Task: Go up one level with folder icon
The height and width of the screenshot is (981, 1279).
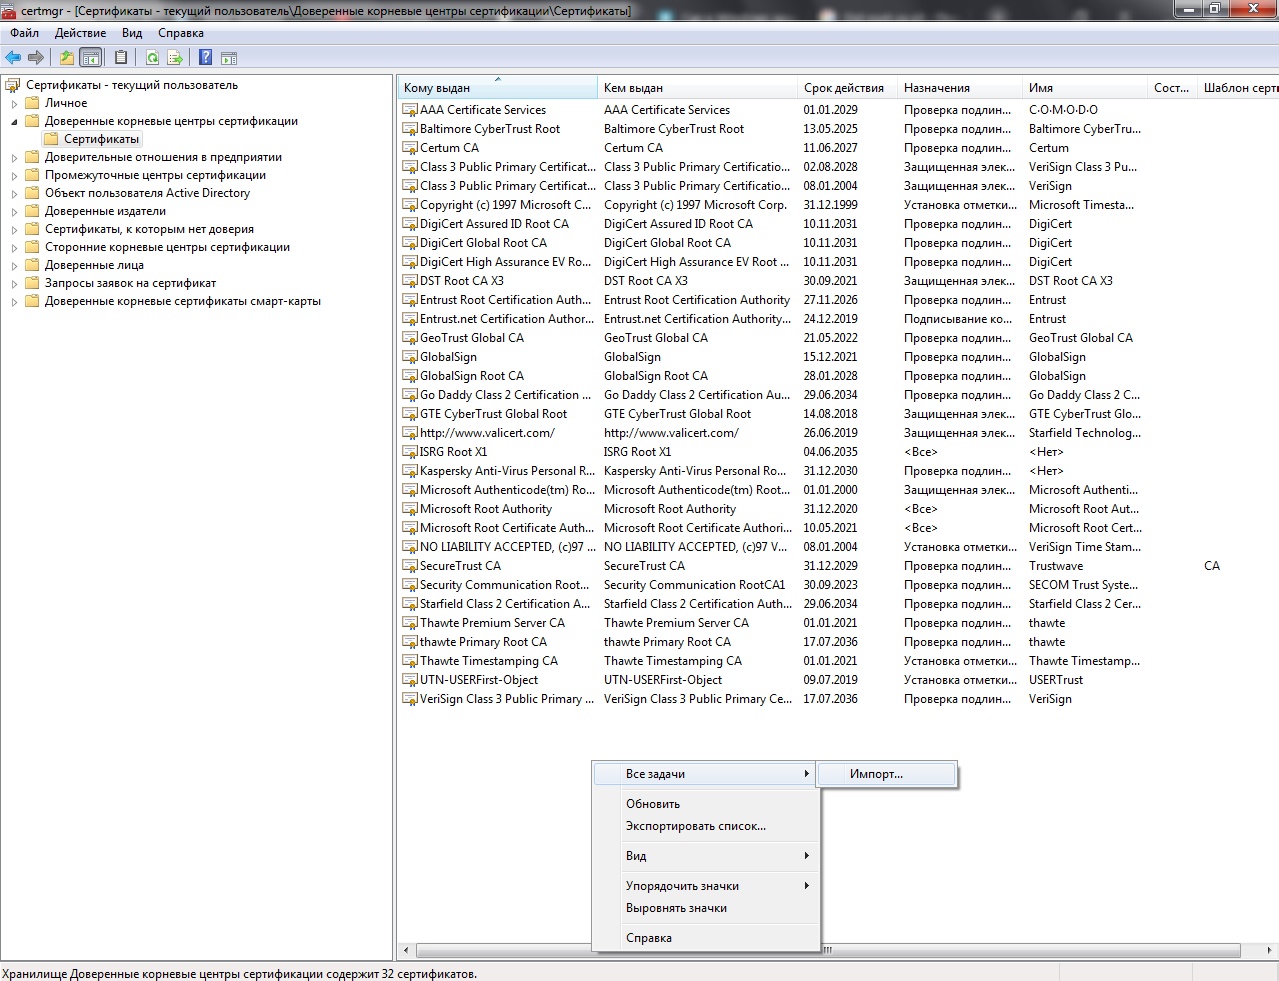Action: tap(66, 58)
